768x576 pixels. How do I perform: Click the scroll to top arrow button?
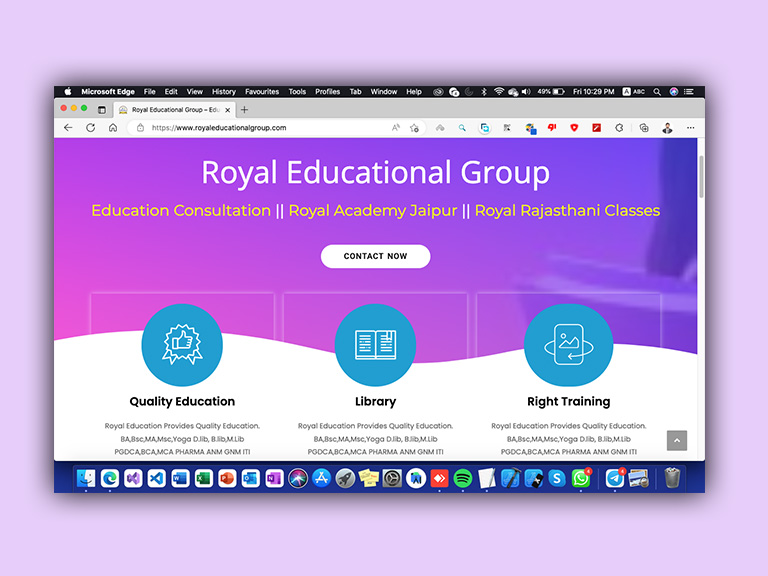tap(677, 440)
